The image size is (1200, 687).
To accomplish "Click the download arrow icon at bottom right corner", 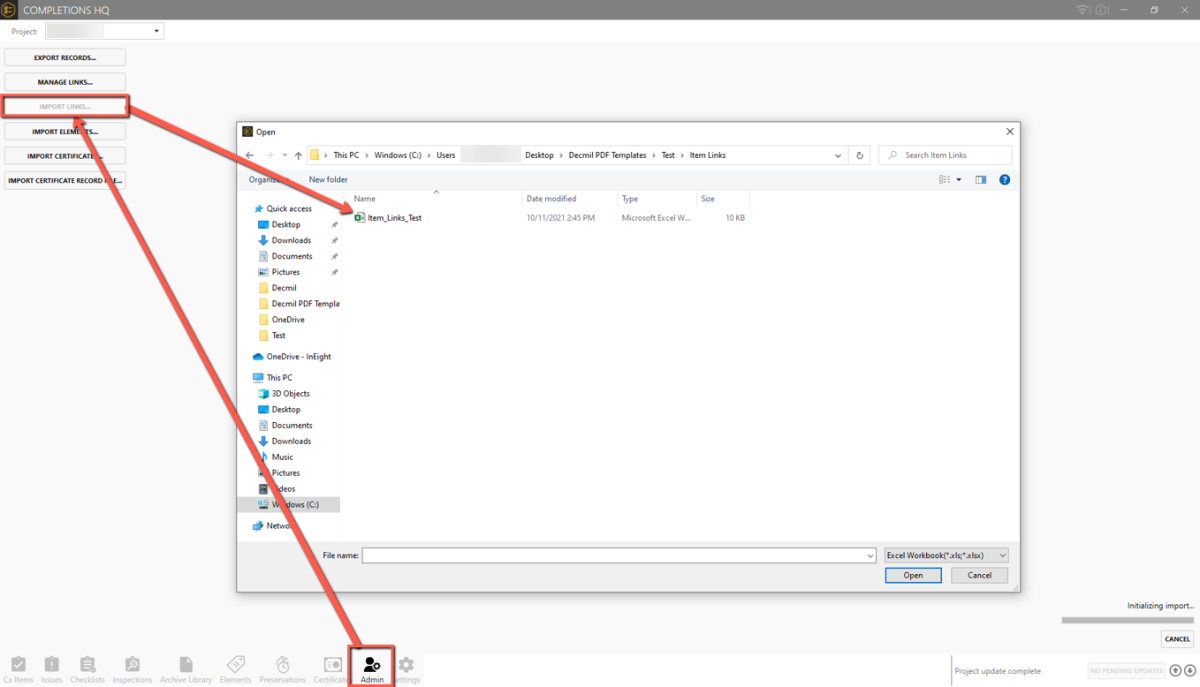I will (1190, 671).
